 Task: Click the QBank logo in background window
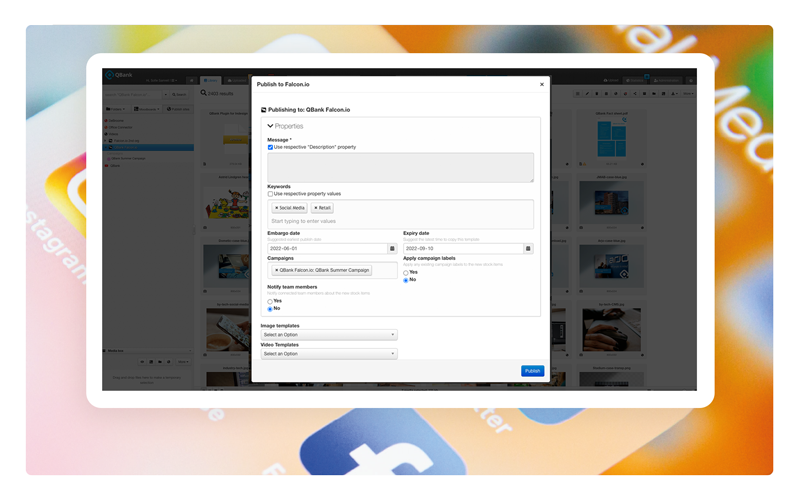pos(119,75)
